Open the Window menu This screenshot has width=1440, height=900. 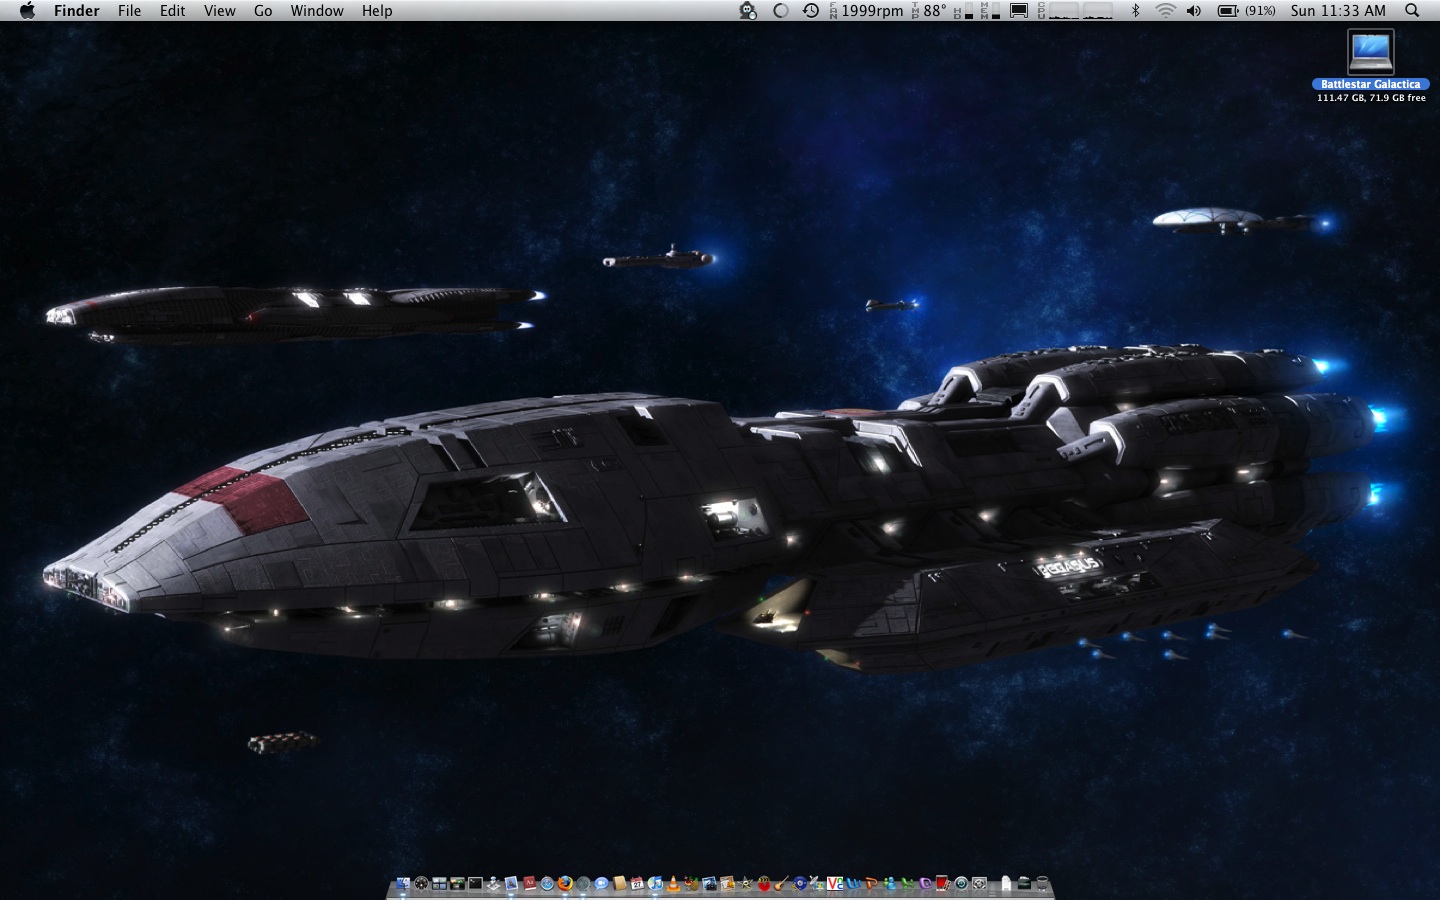point(317,11)
